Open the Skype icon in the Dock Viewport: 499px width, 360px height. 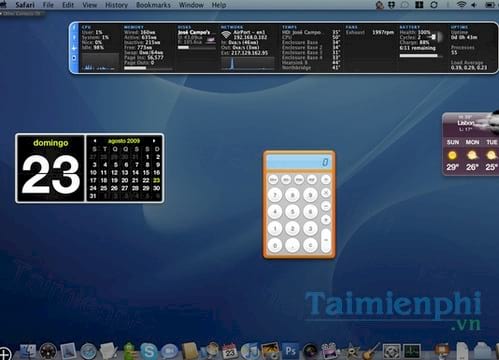click(148, 351)
